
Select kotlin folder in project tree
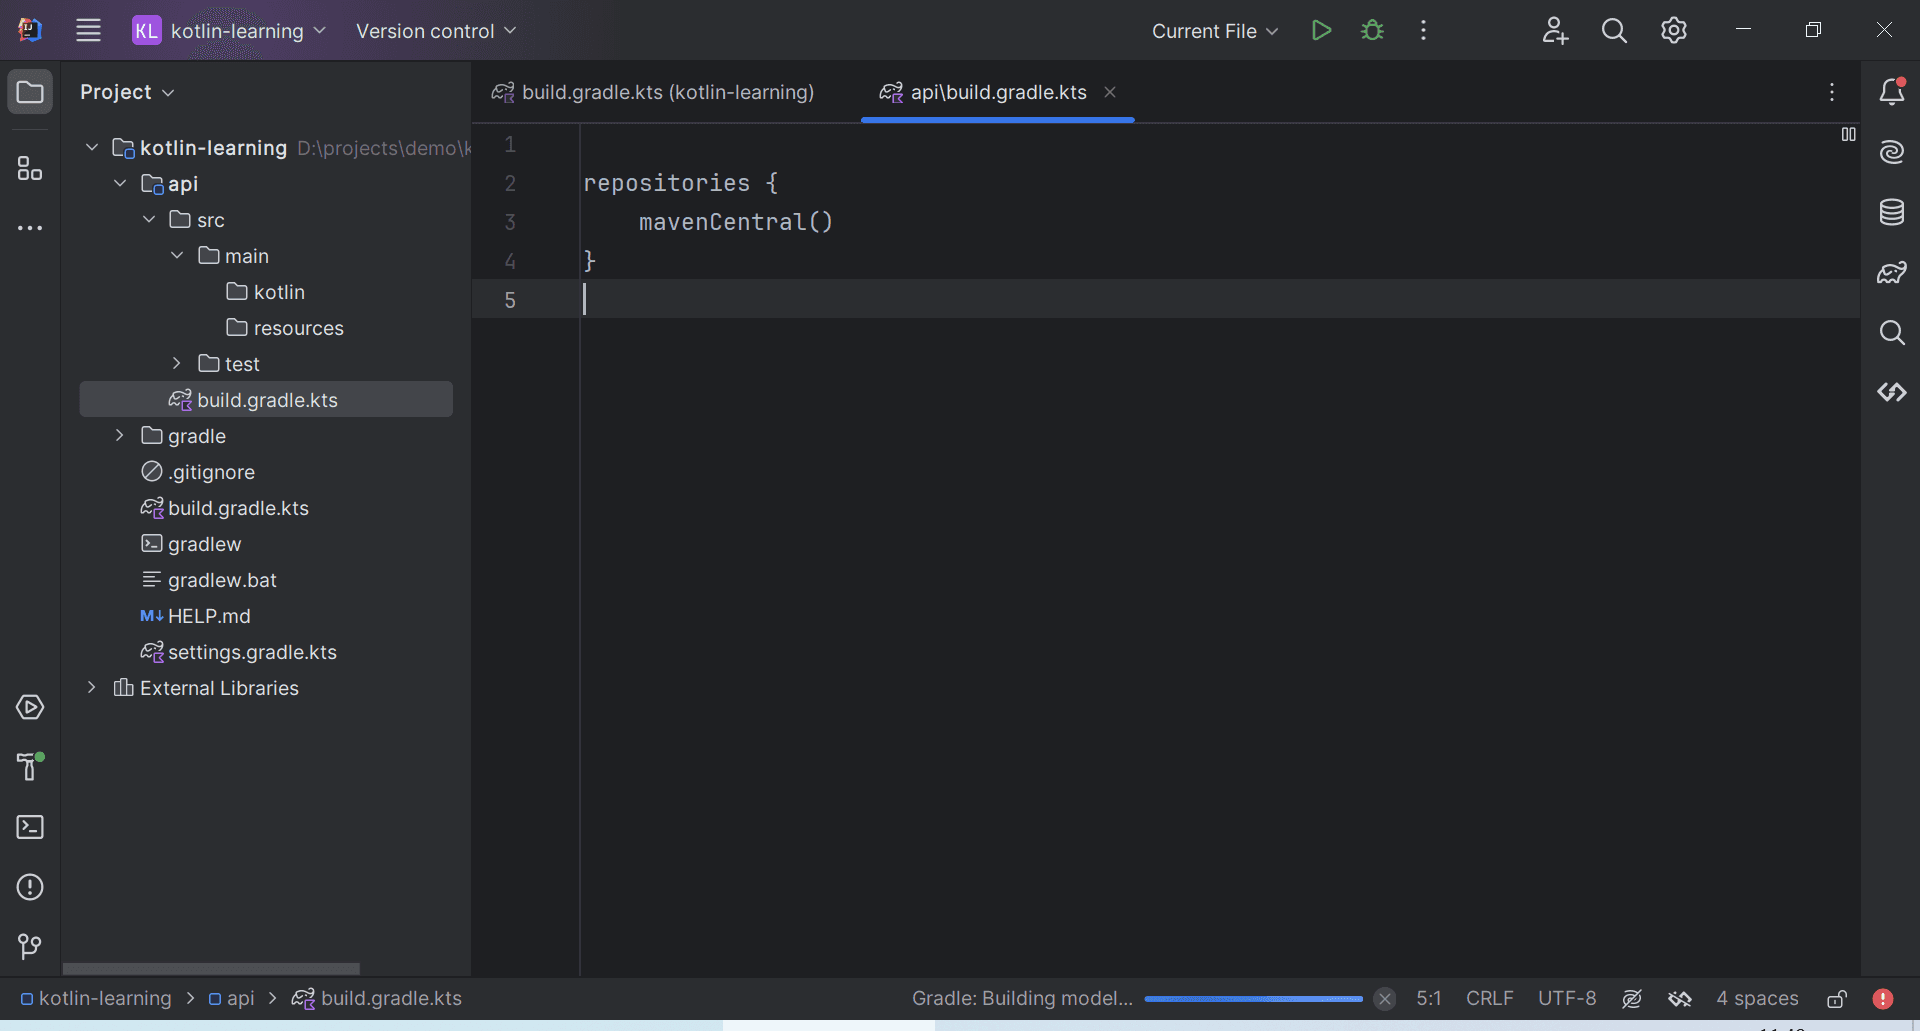[x=266, y=292]
